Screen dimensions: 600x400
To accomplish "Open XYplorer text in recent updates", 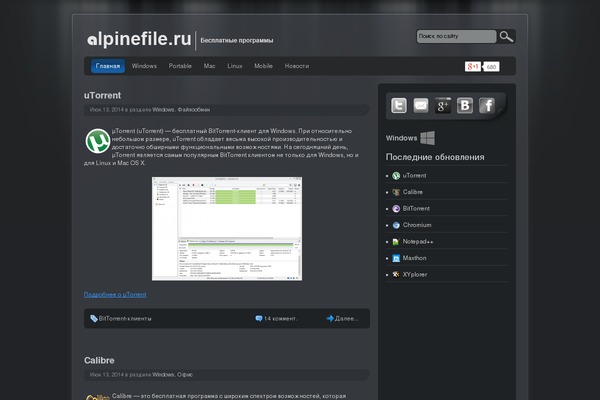I will click(415, 274).
